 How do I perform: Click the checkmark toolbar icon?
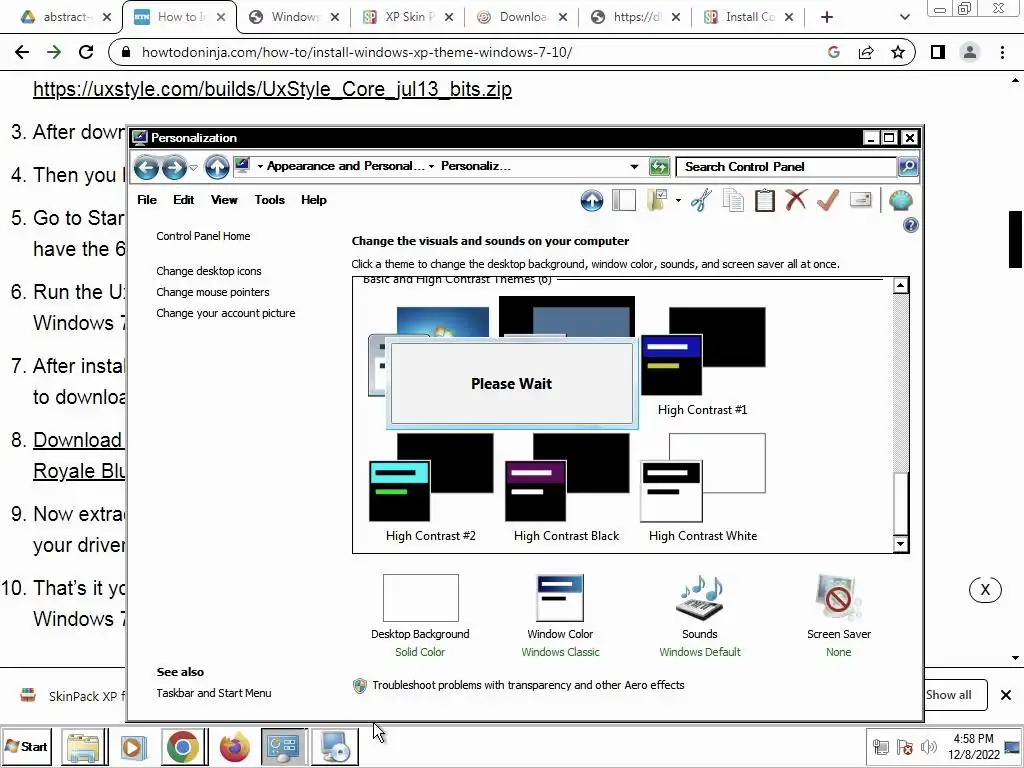pyautogui.click(x=827, y=200)
